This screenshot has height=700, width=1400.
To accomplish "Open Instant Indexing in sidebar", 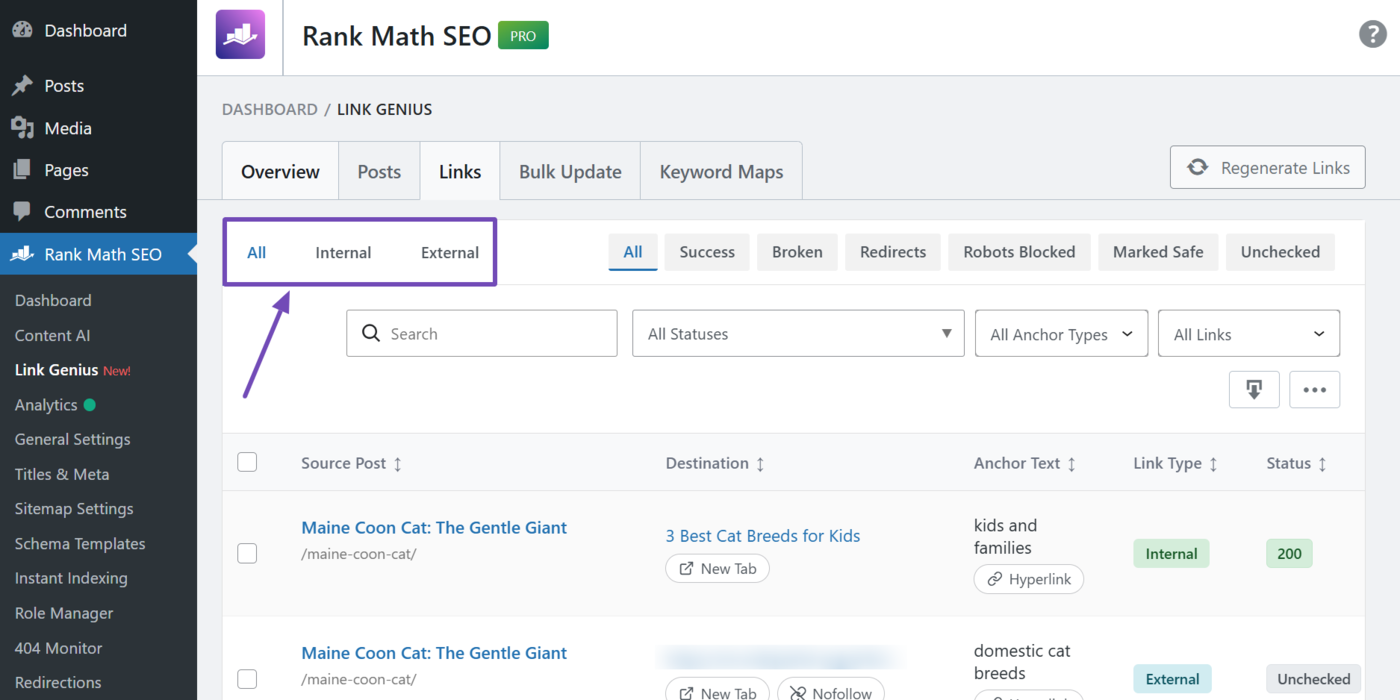I will point(71,578).
